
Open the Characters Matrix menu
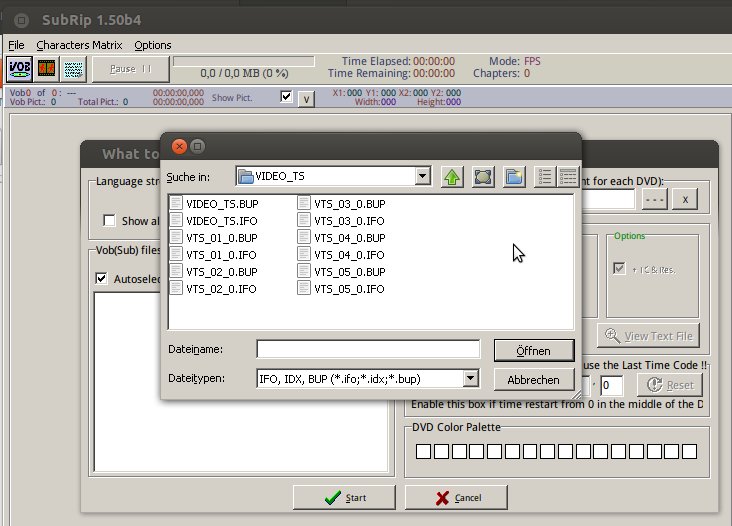point(79,45)
